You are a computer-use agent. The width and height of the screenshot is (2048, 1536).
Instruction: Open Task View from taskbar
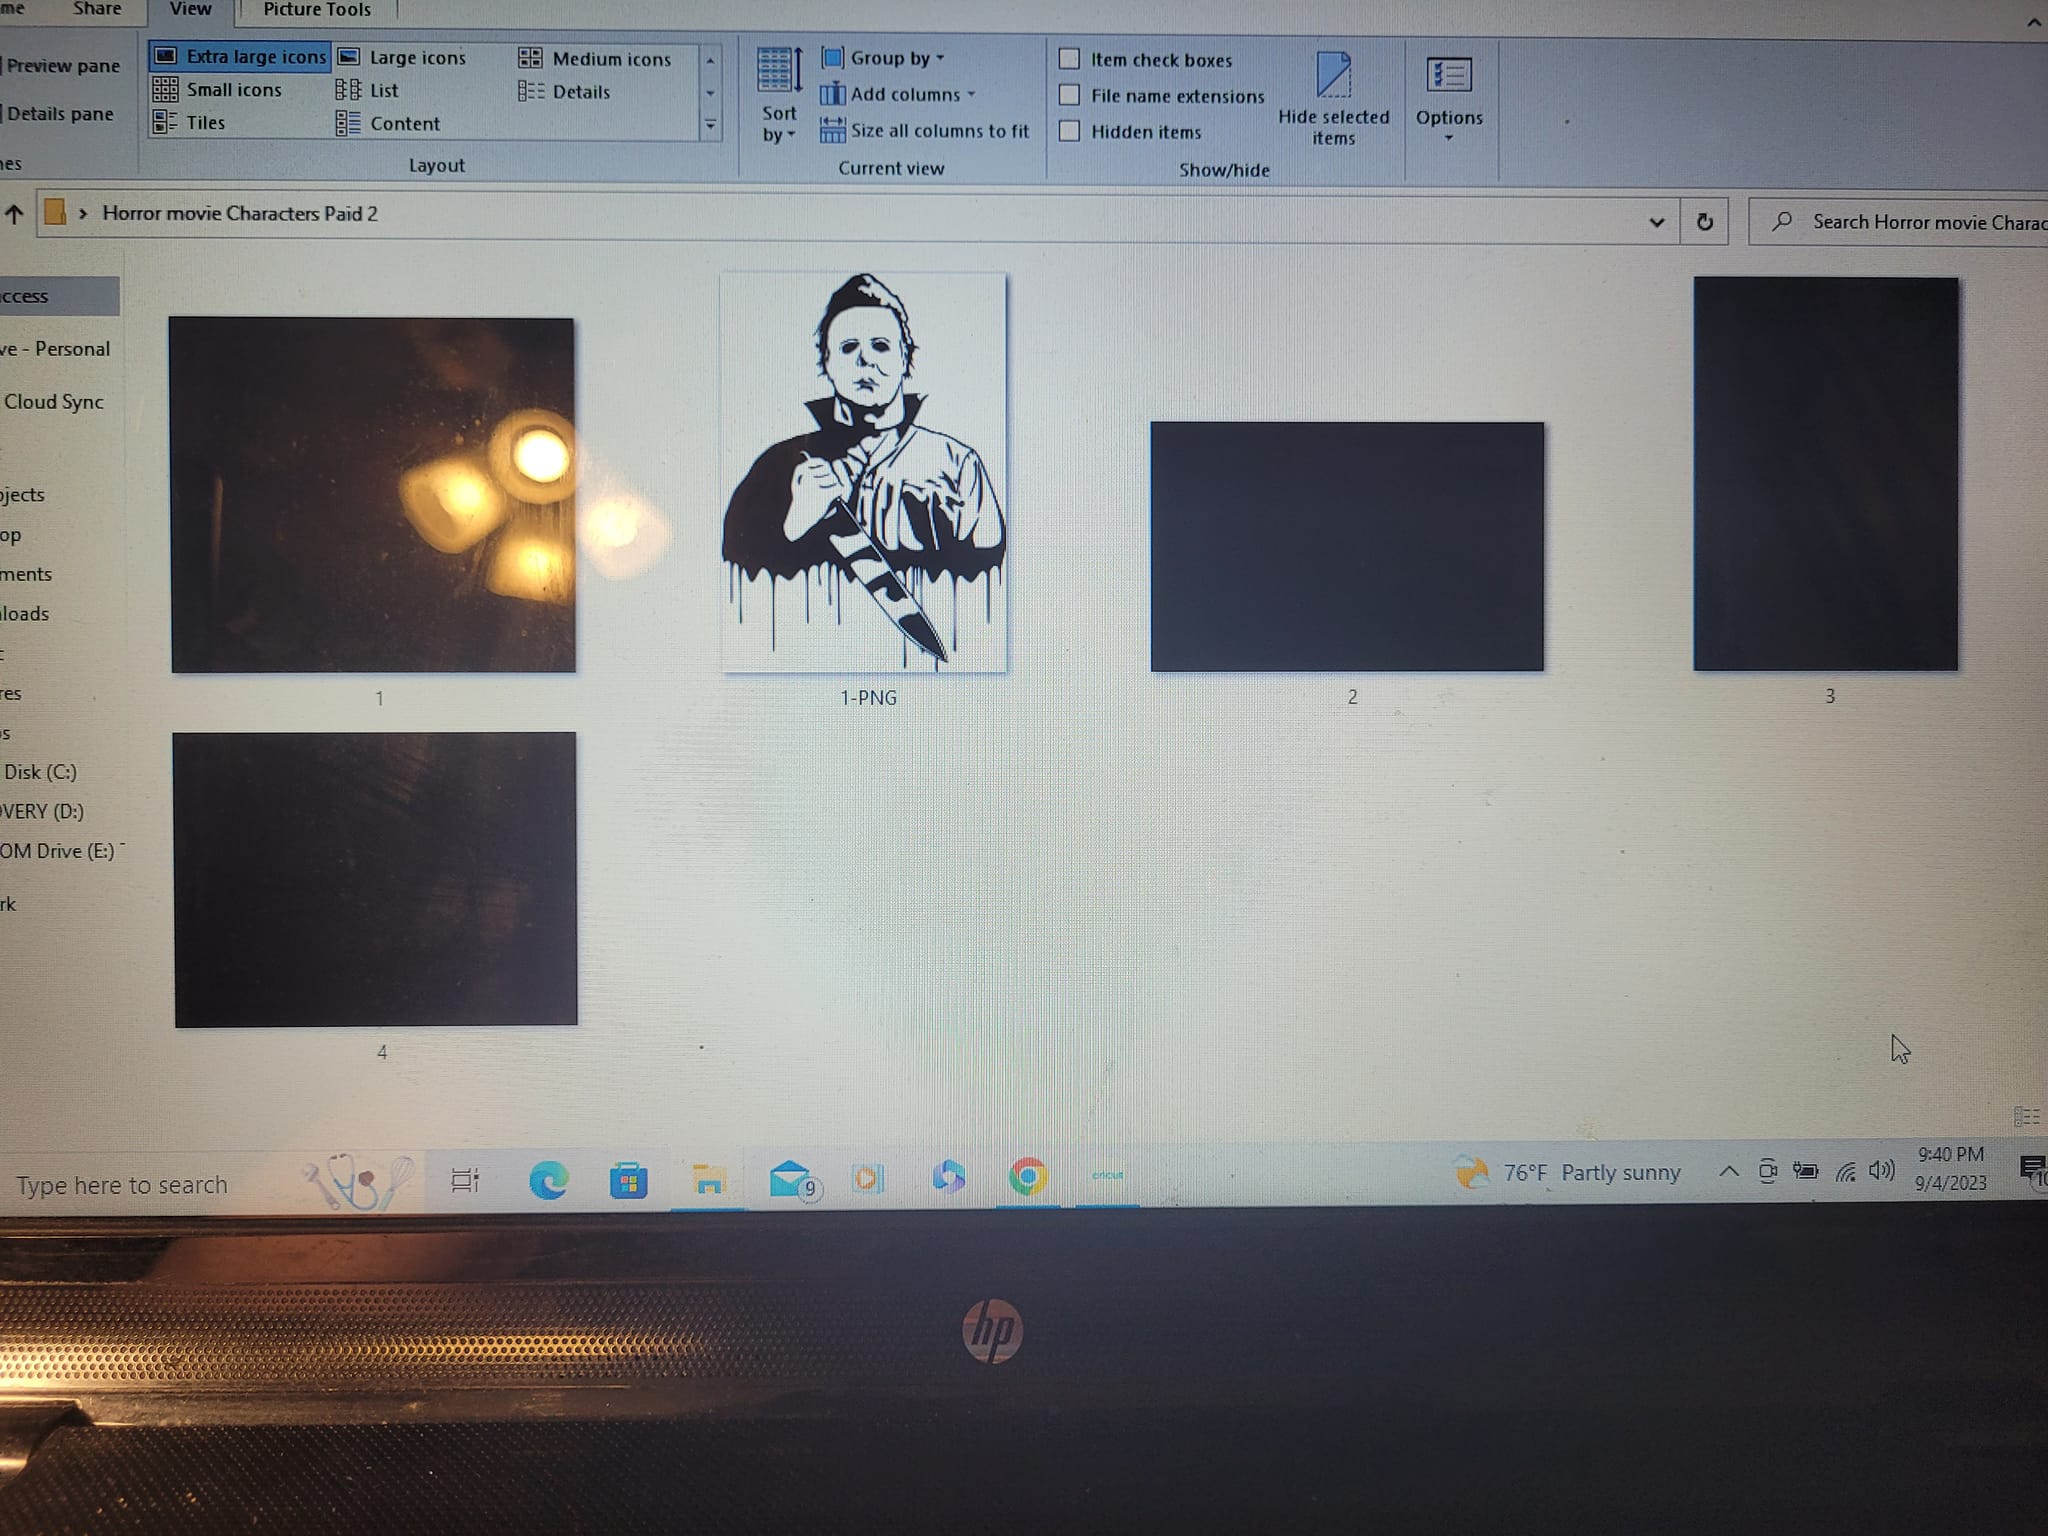[465, 1181]
